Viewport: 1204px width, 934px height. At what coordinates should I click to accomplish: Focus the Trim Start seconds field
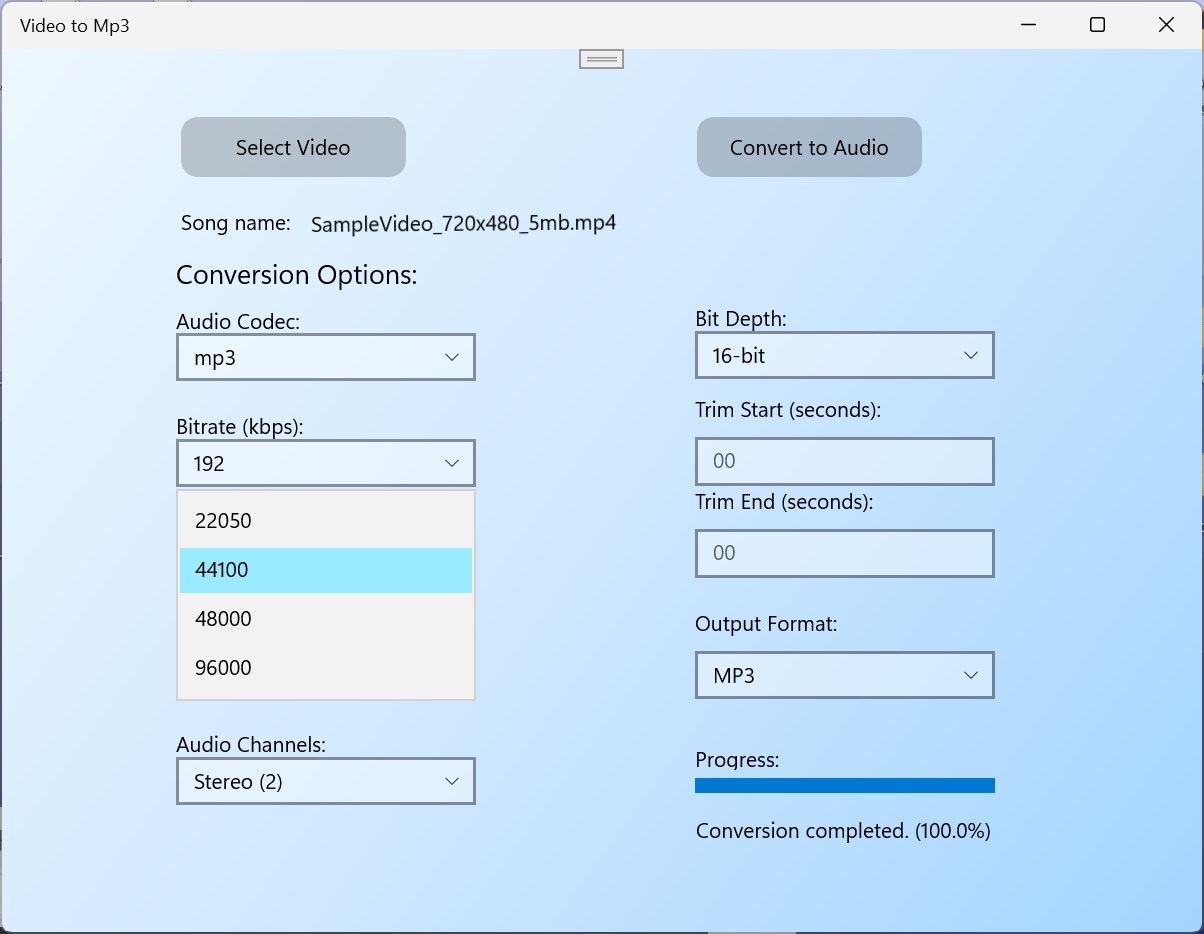point(845,461)
